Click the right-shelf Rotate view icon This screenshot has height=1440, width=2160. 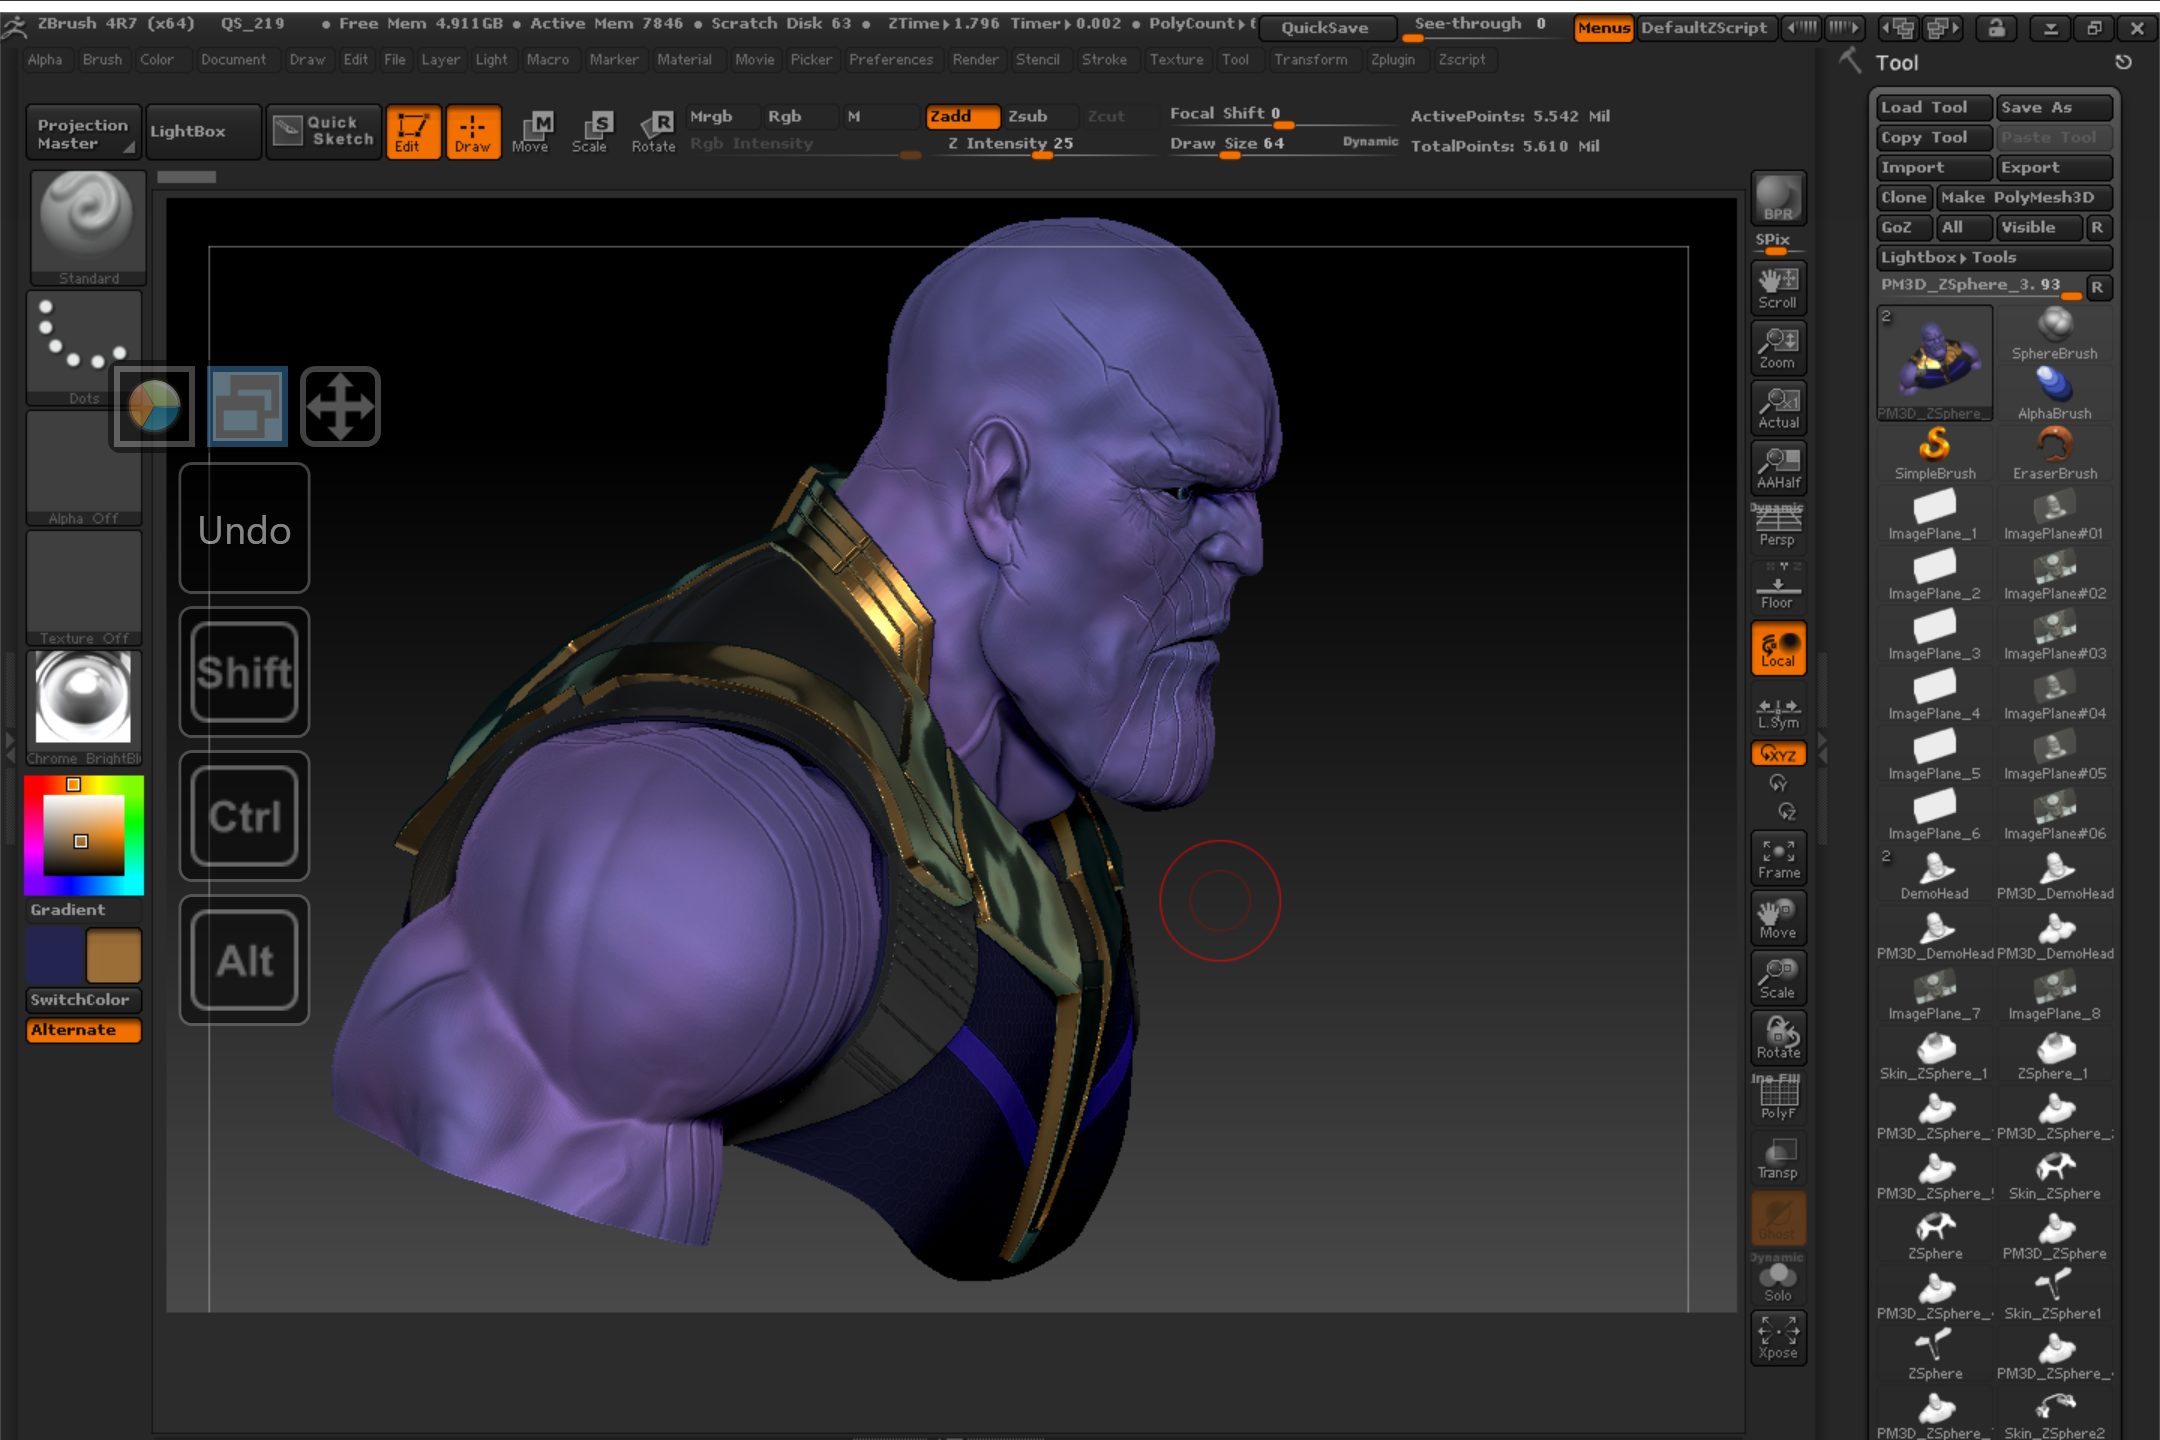click(1778, 1038)
